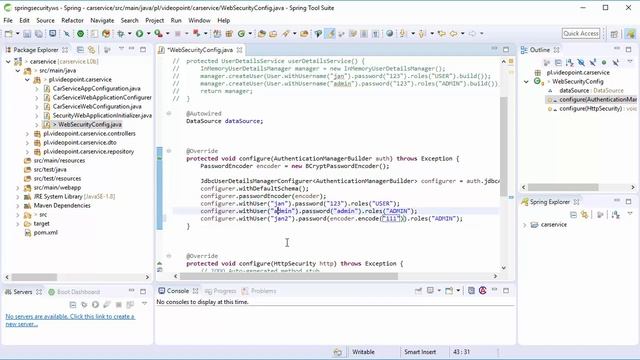
Task: Open the Run button dropdown arrow
Action: point(149,33)
